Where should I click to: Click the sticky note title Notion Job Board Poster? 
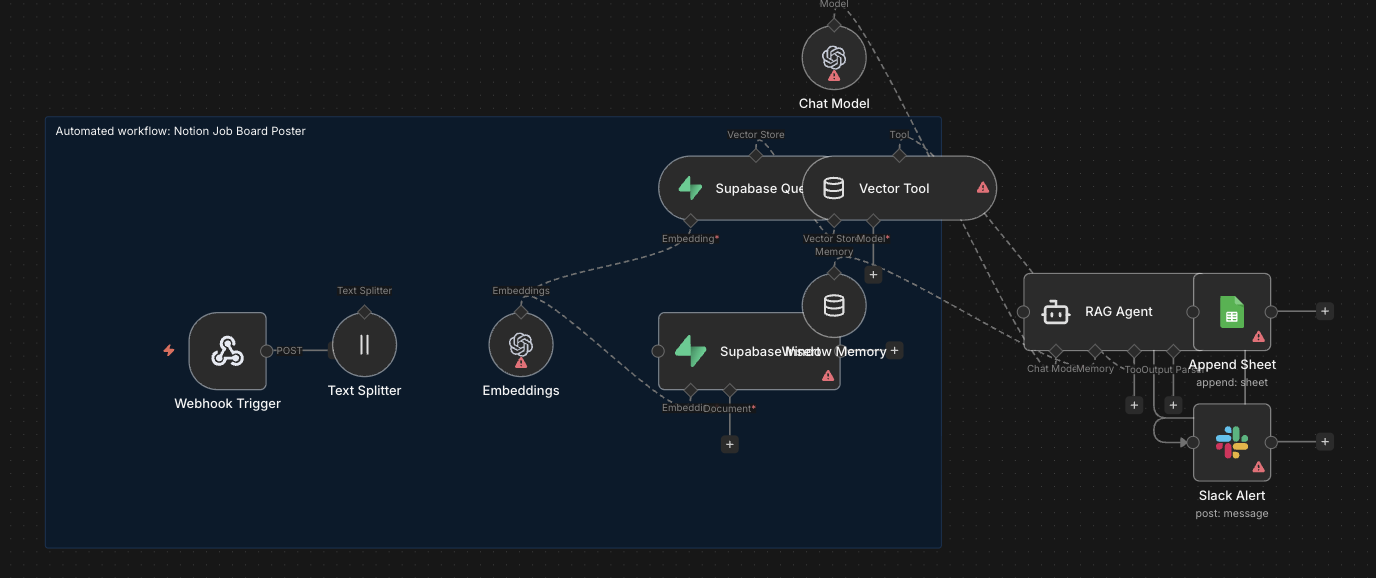181,131
